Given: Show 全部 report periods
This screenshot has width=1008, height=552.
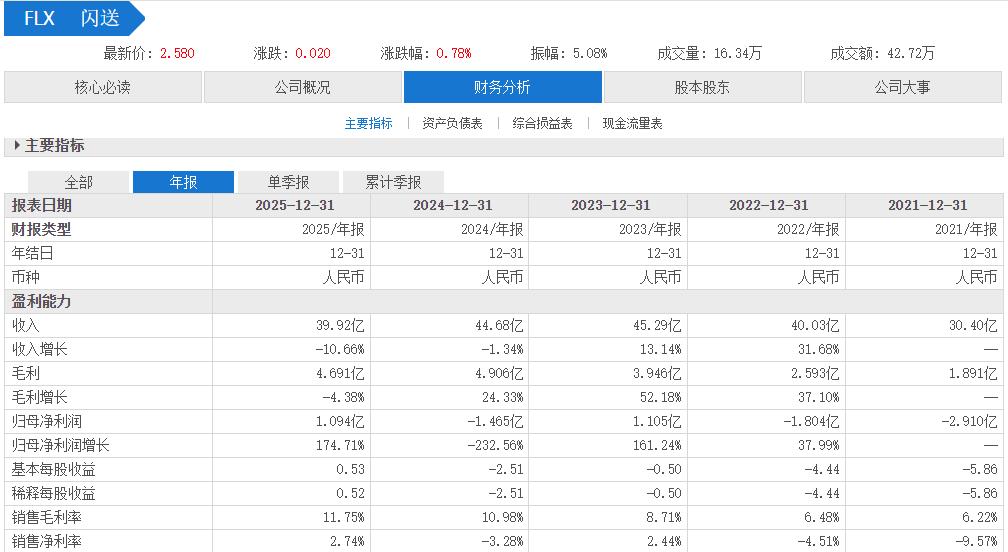Looking at the screenshot, I should tap(79, 182).
